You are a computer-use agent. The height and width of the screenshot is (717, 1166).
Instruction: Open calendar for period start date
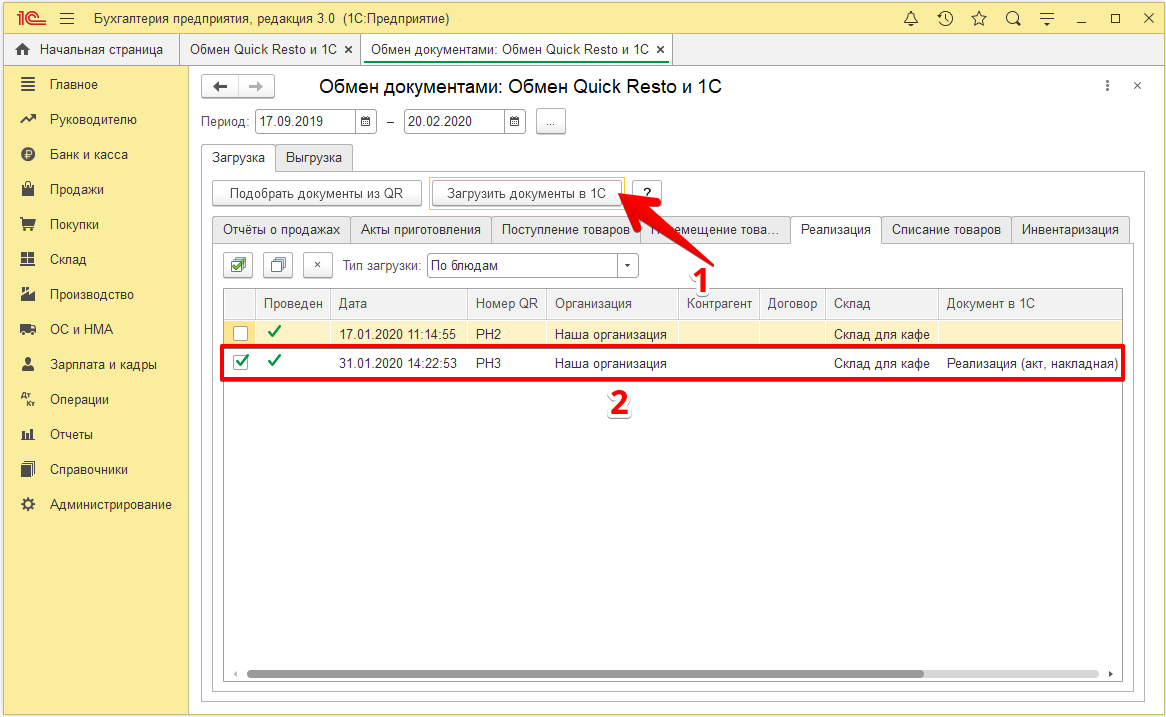(366, 121)
